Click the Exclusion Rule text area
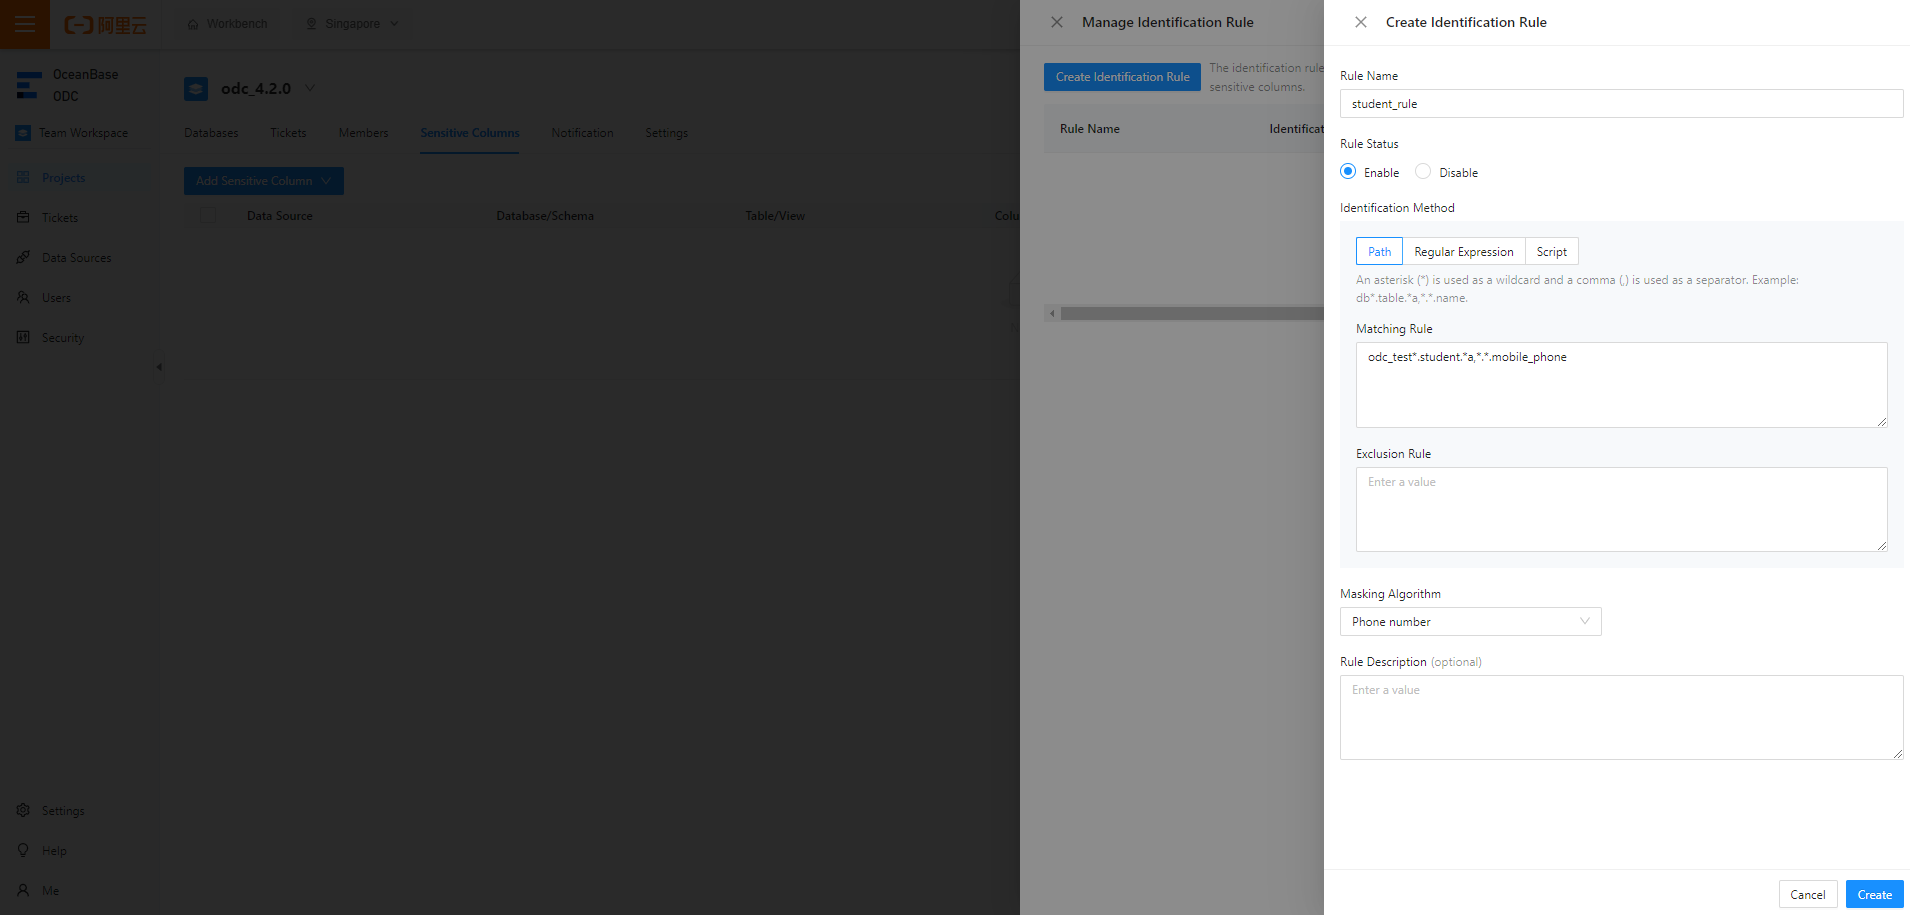 [x=1621, y=510]
